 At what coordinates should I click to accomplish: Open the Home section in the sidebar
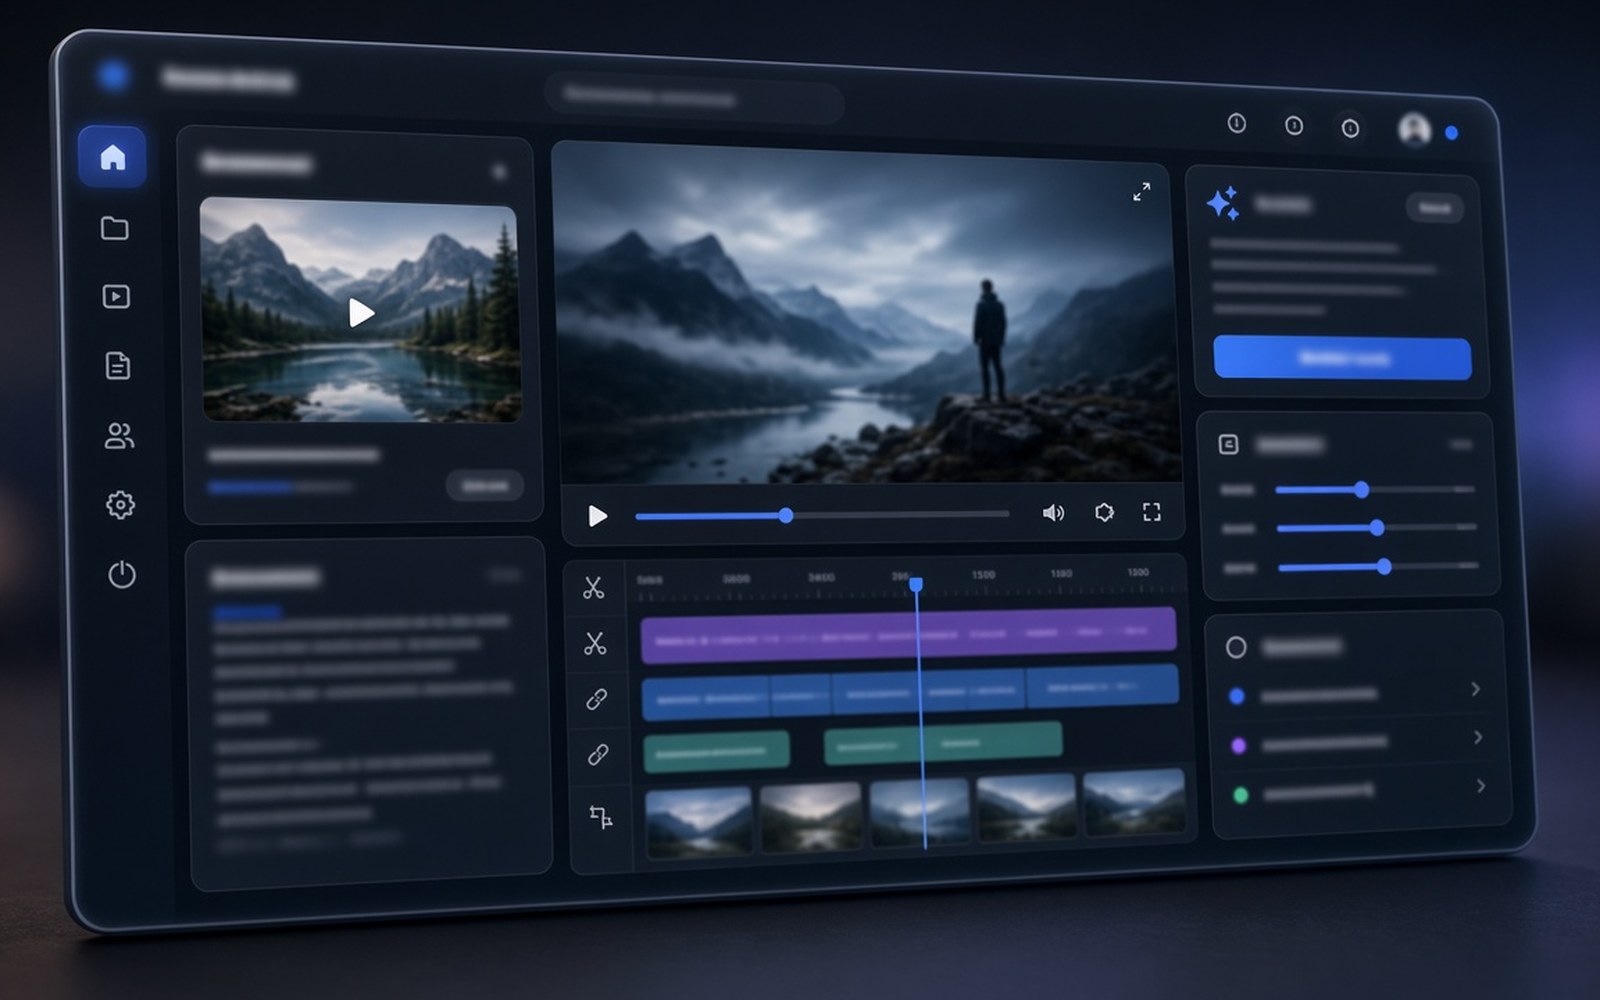tap(113, 157)
